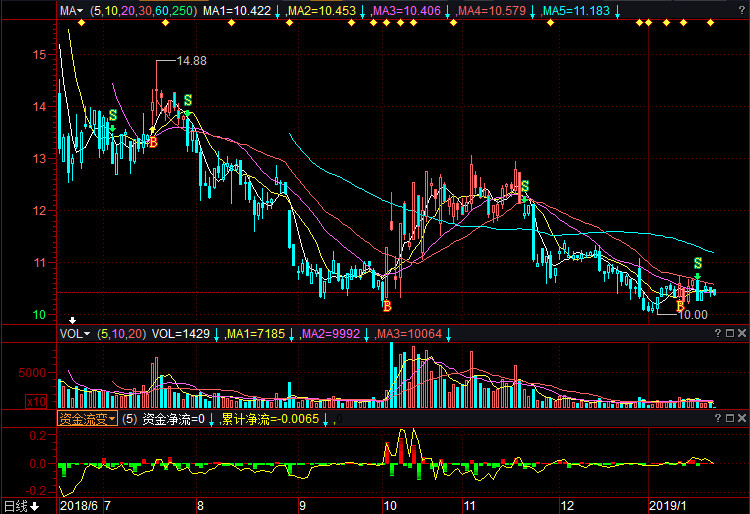750x514 pixels.
Task: Click the lone diamond marker before December
Action: click(x=550, y=22)
